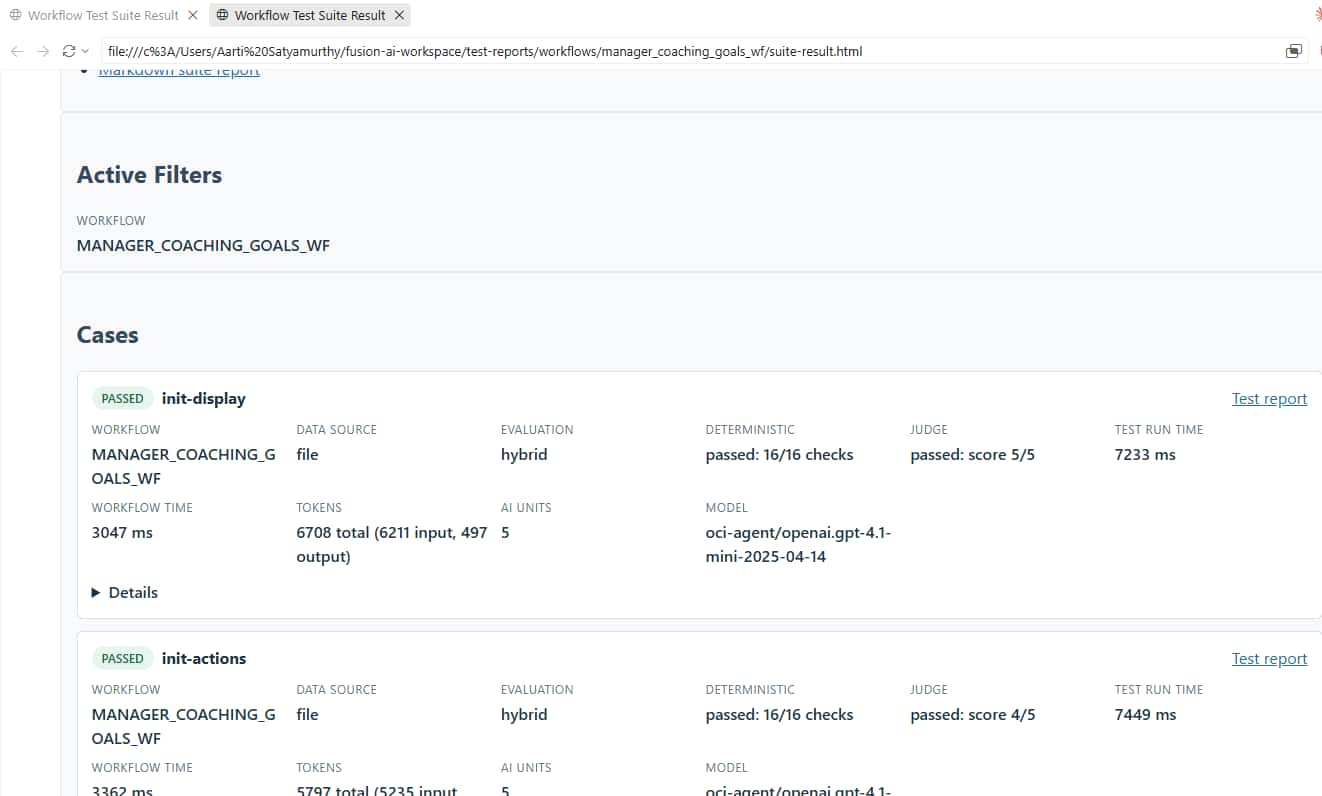The image size is (1322, 796).
Task: Click the file URL address bar
Action: click(x=690, y=51)
